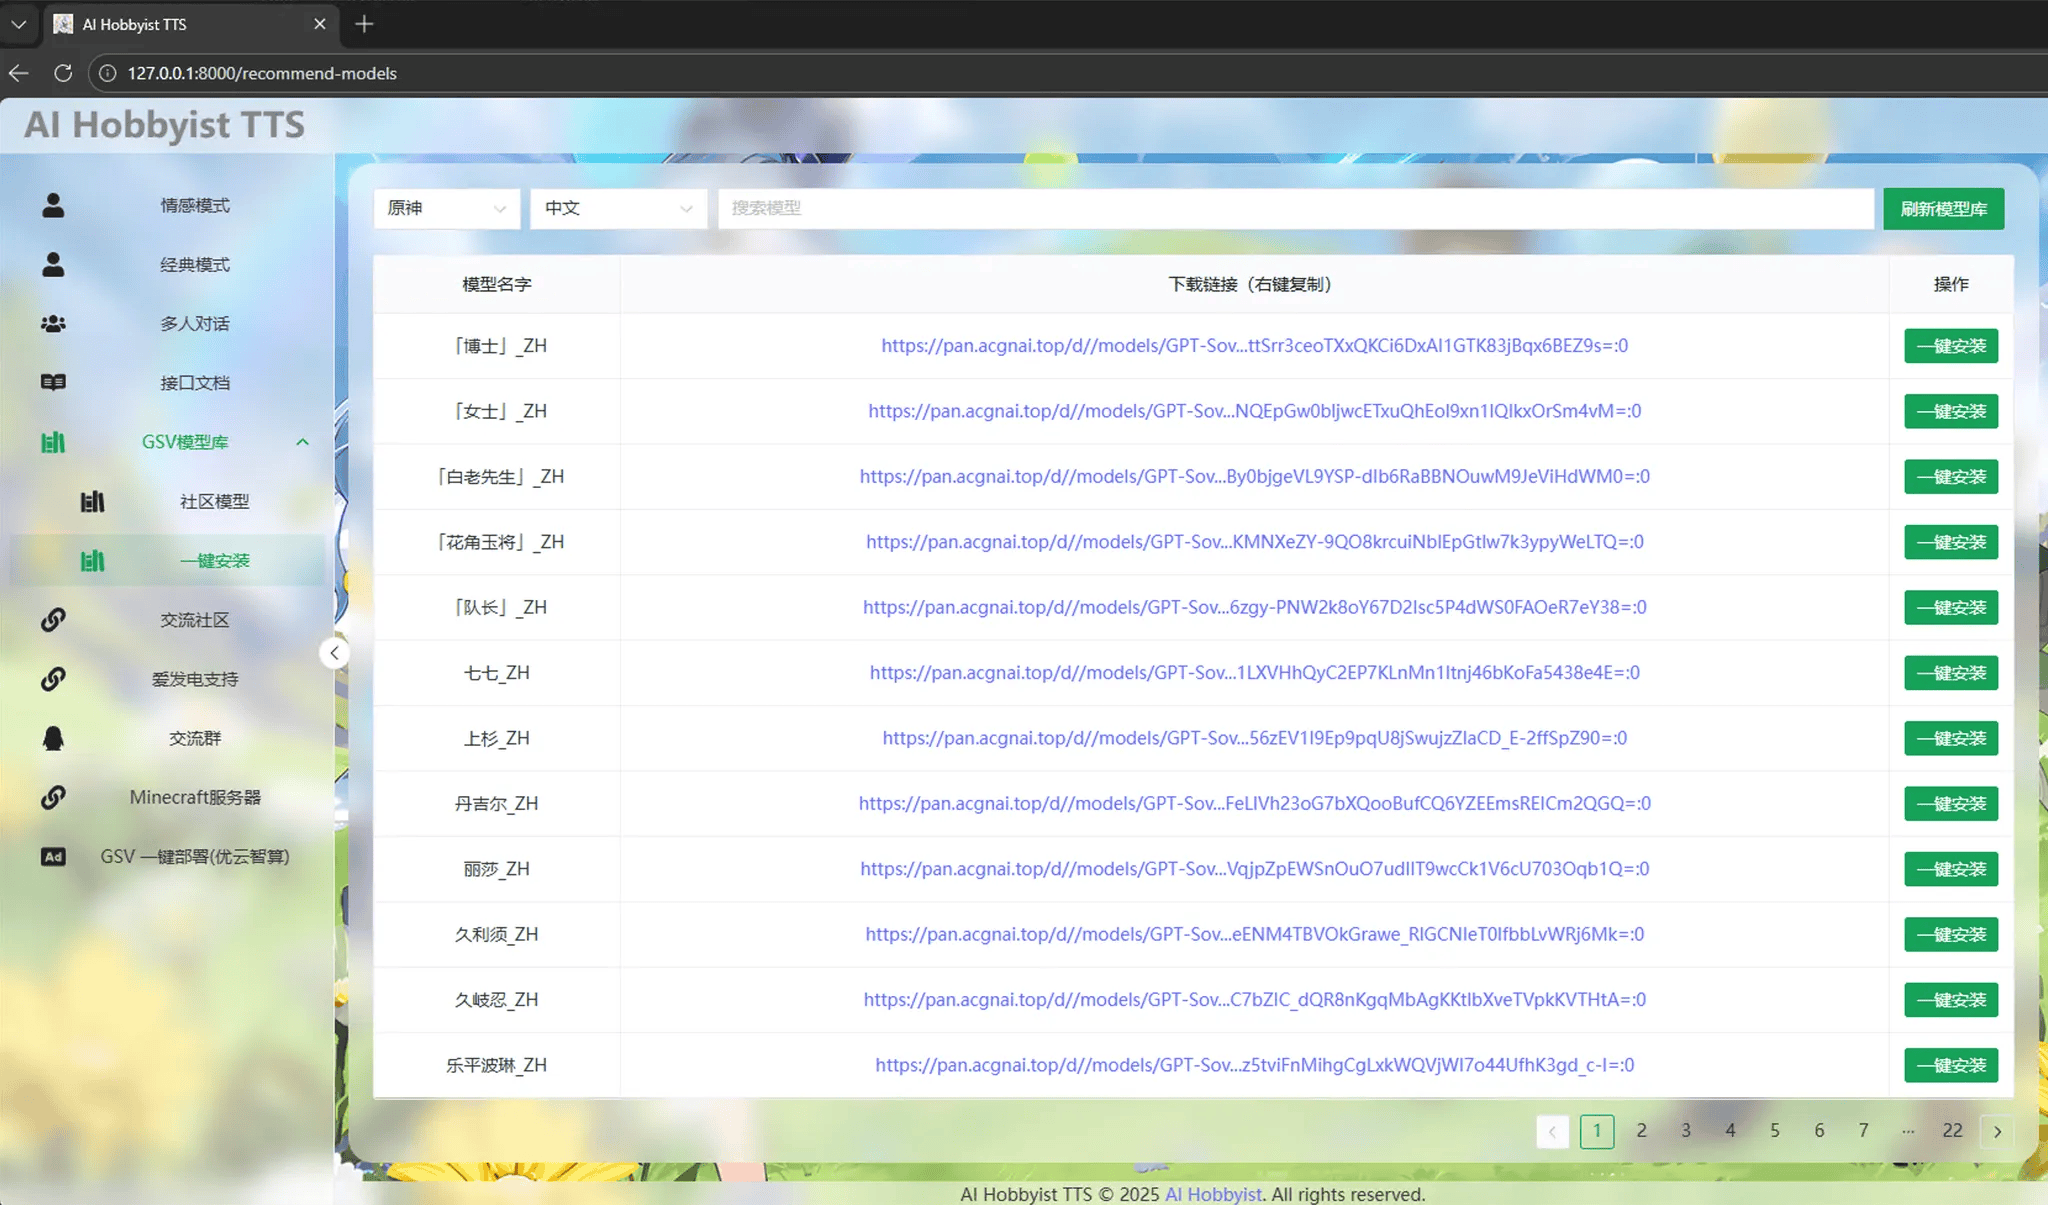2048x1205 pixels.
Task: Click the 刷新模型库 button
Action: 1943,209
